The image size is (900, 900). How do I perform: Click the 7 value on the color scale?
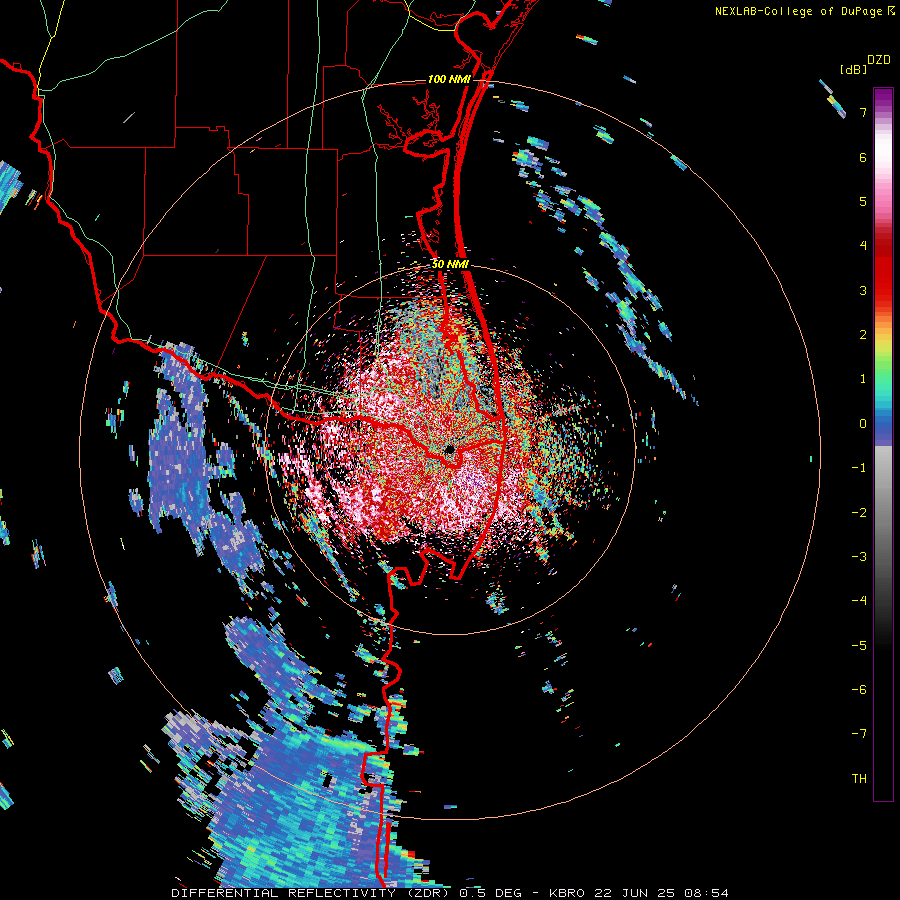(x=863, y=112)
